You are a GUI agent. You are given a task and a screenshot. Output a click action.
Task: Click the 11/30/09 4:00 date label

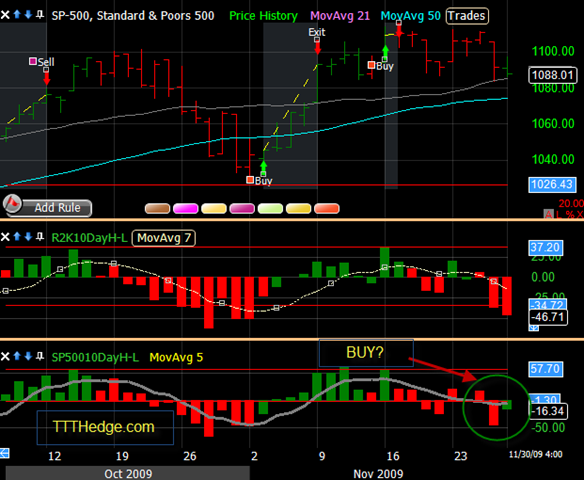tap(536, 454)
